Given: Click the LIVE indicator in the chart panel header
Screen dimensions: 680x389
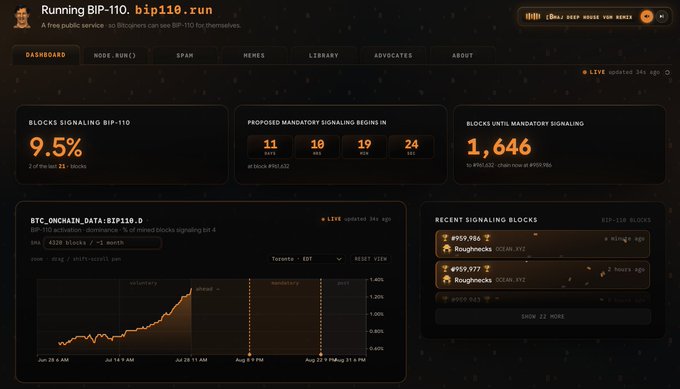Looking at the screenshot, I should point(331,219).
